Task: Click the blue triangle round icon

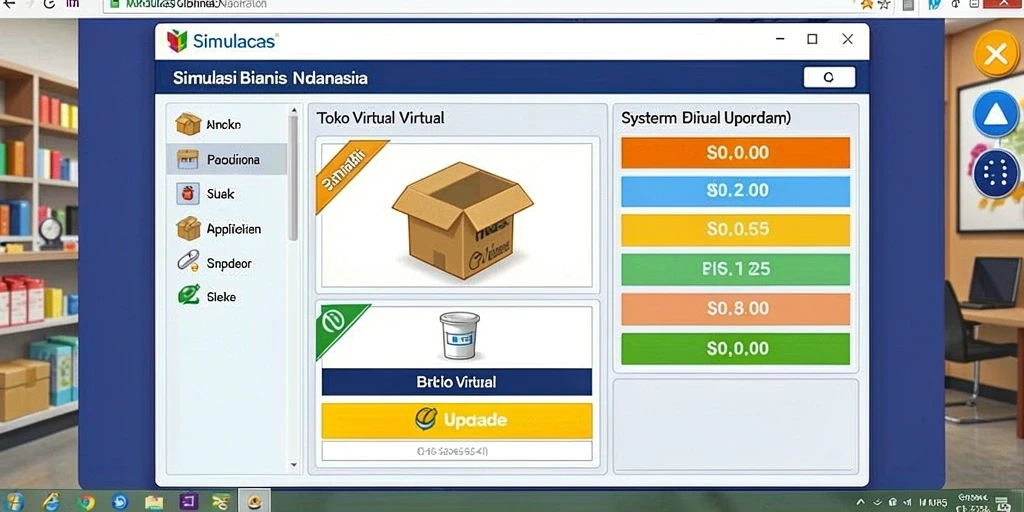Action: tap(996, 114)
